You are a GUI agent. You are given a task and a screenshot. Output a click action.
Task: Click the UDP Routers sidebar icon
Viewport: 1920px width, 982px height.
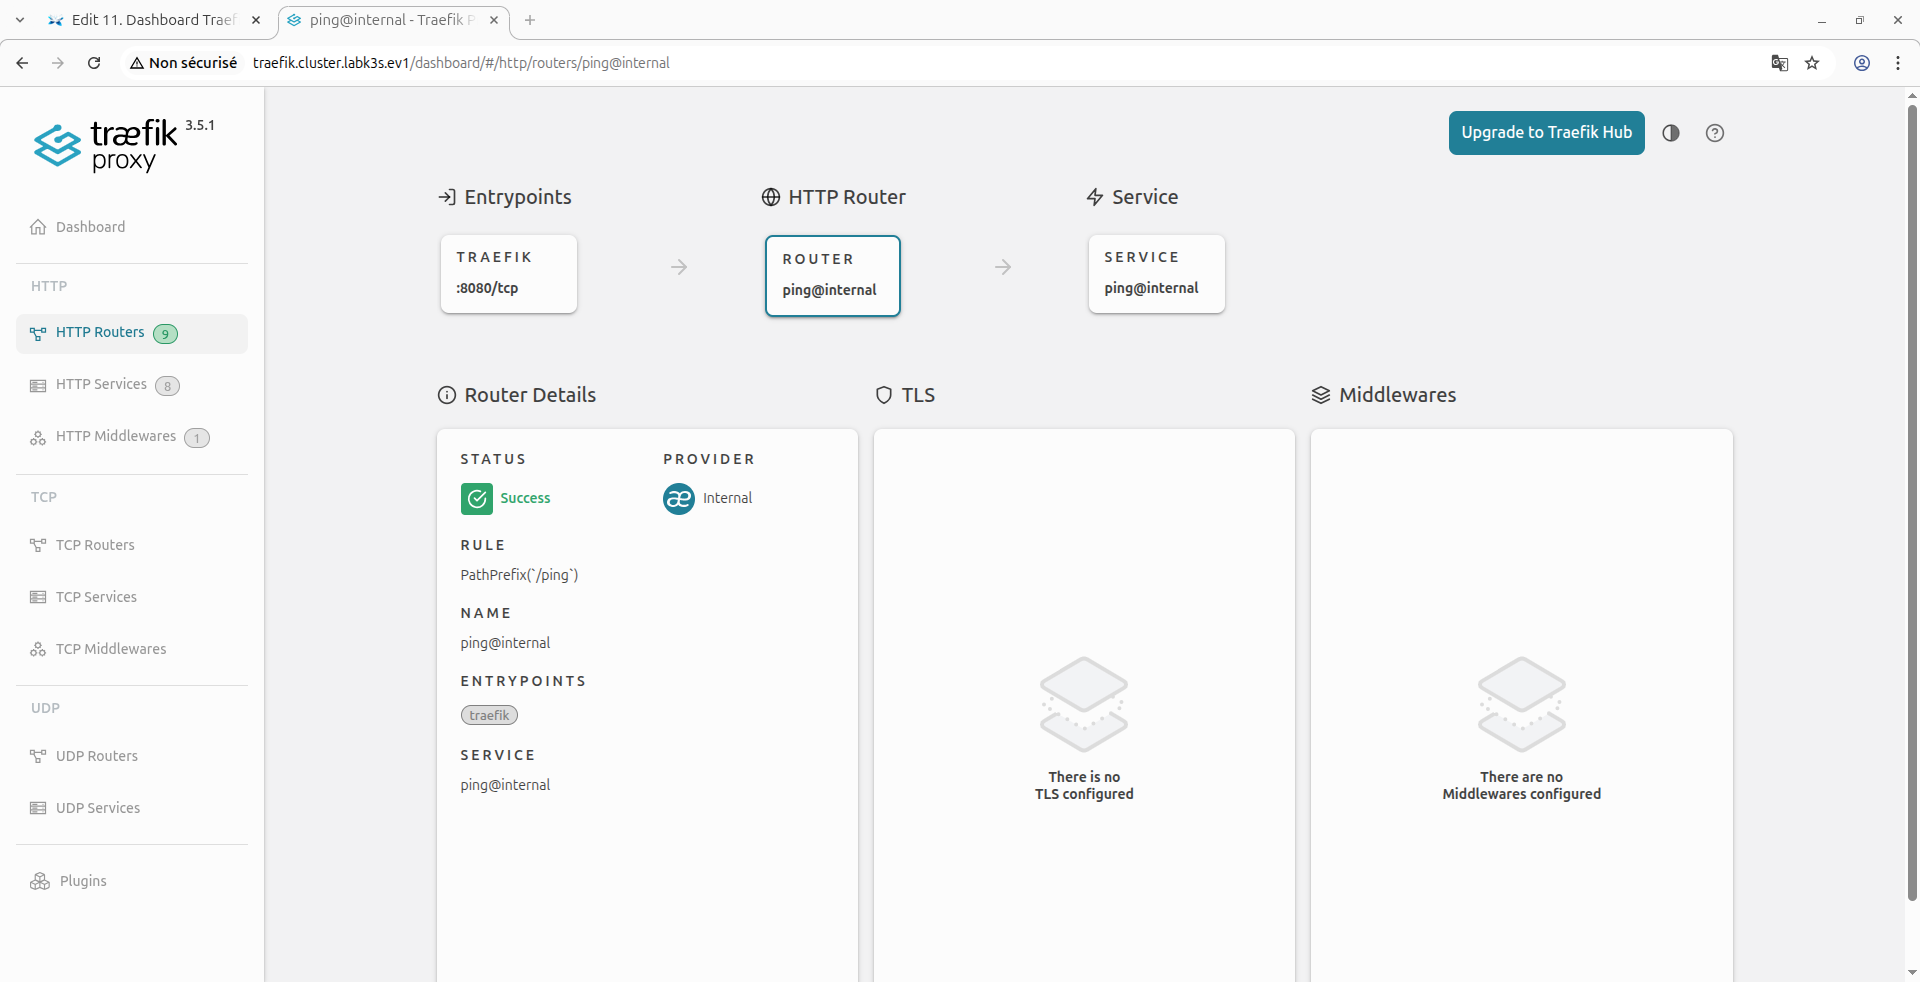(x=38, y=756)
